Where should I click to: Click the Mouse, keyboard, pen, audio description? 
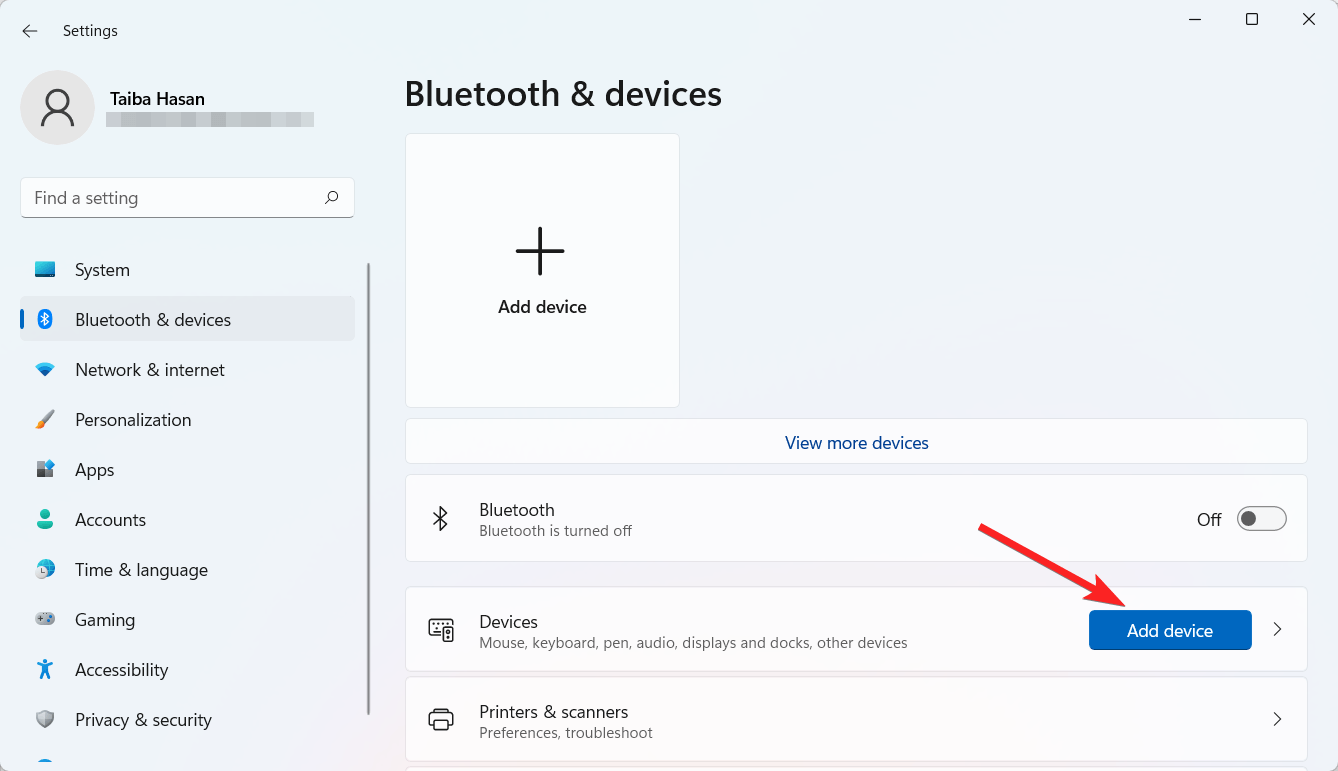pos(693,643)
